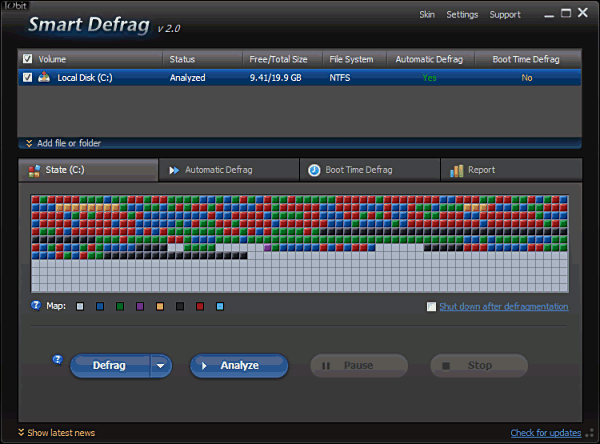Screen dimensions: 600x444
Task: Expand the Show latest news section
Action: click(x=57, y=433)
